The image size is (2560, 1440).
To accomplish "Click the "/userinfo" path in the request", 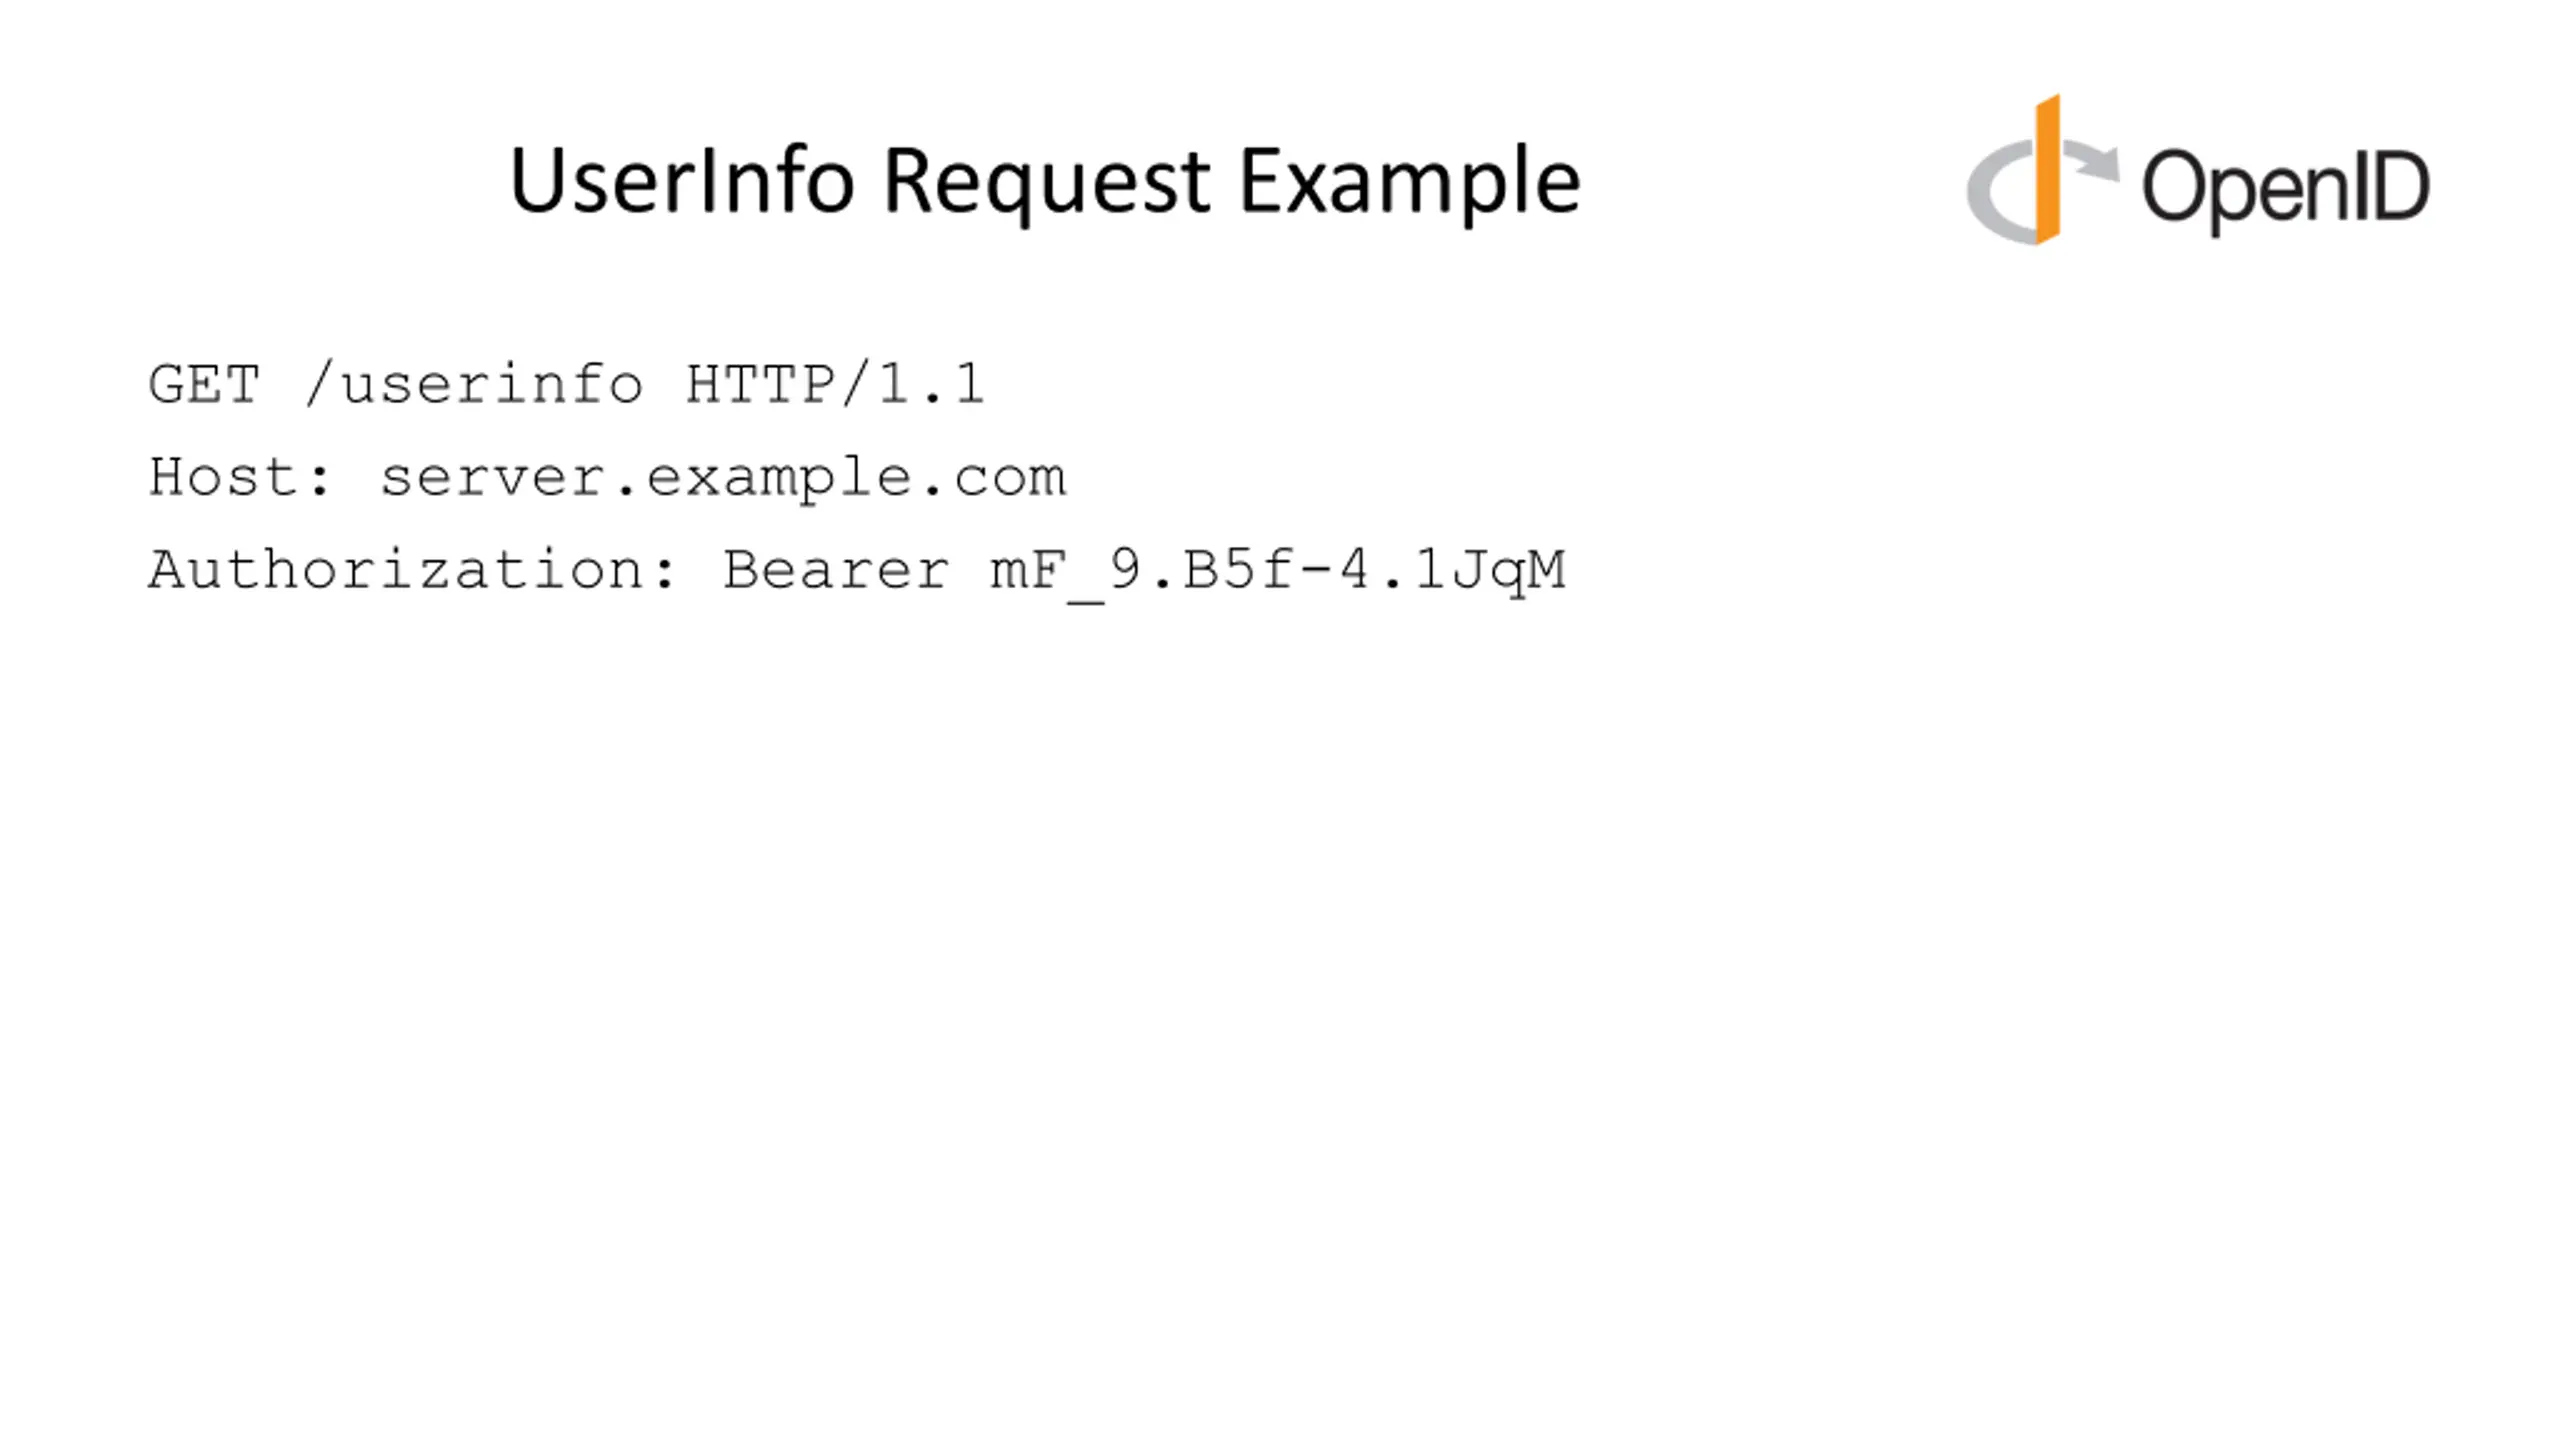I will 474,385.
